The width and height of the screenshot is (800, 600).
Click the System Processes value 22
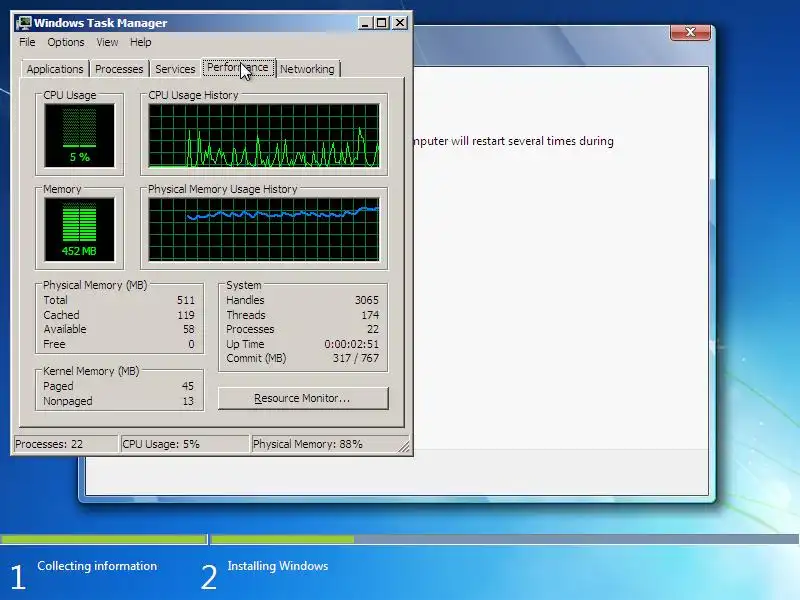[373, 329]
